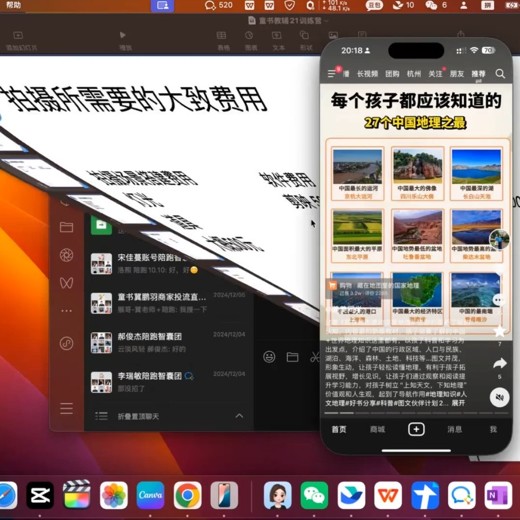Collapse pinned chats via 折叠置顶聊天 chevron

click(239, 416)
